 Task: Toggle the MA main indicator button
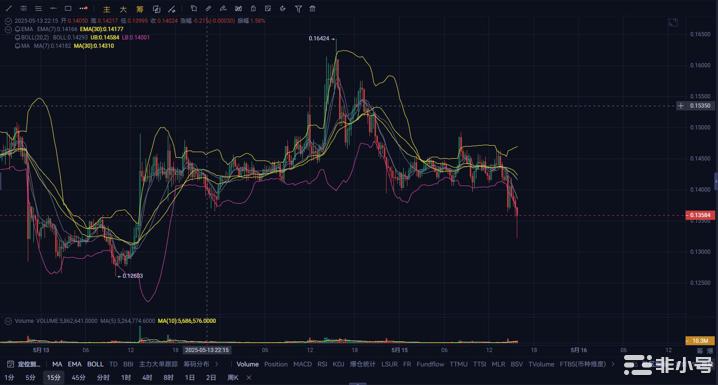click(57, 364)
